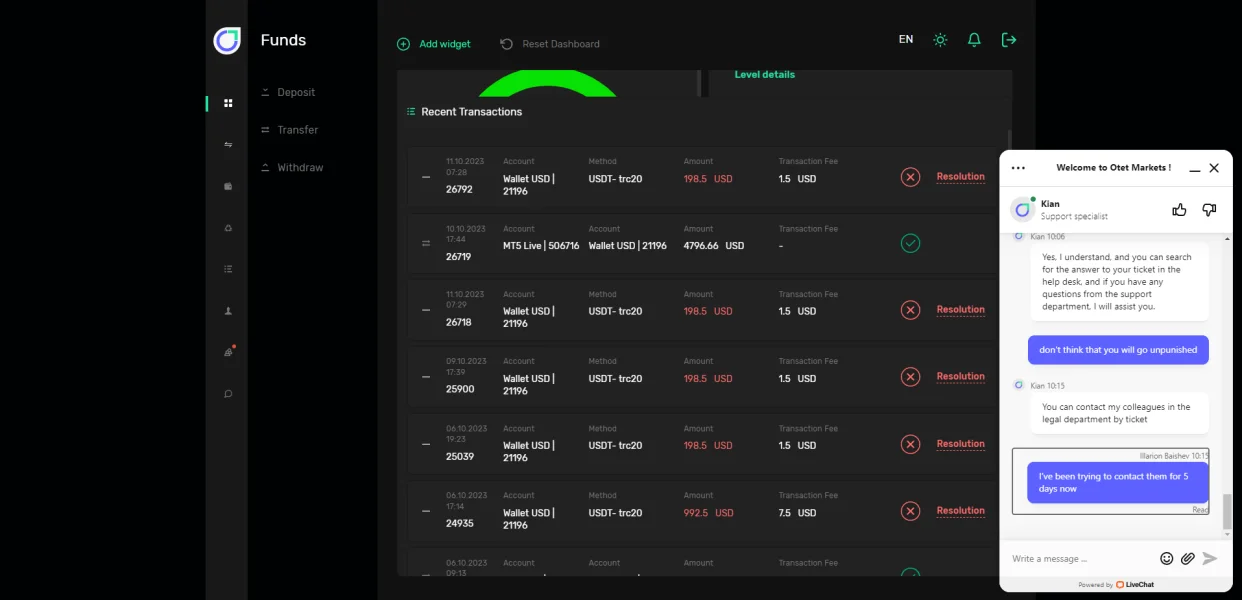Click the success checkmark for transaction 26719
Viewport: 1242px width, 600px height.
tap(910, 243)
